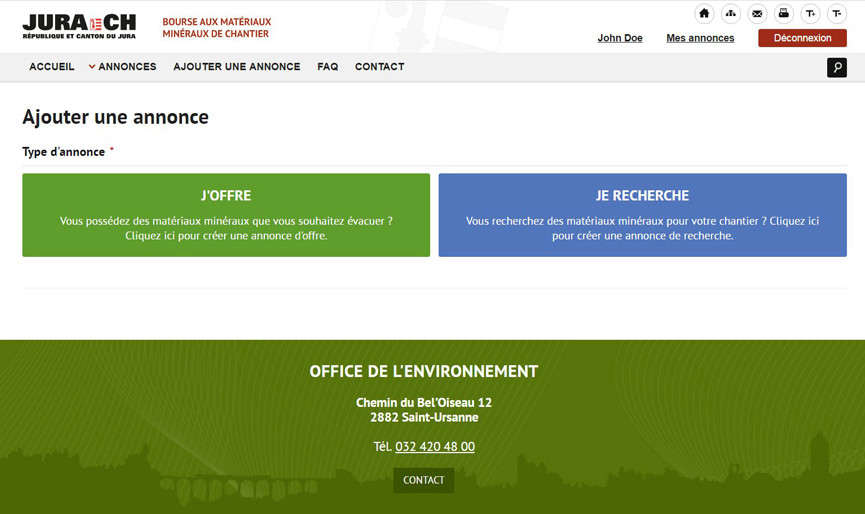The width and height of the screenshot is (865, 514).
Task: Click the envelope mail icon
Action: [x=757, y=14]
